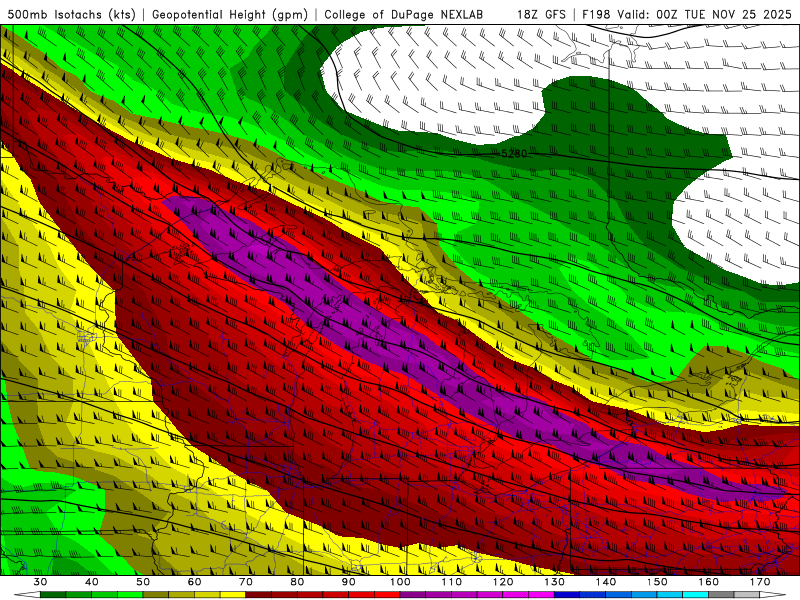Click the legend value 110
This screenshot has width=800, height=600.
coord(452,582)
